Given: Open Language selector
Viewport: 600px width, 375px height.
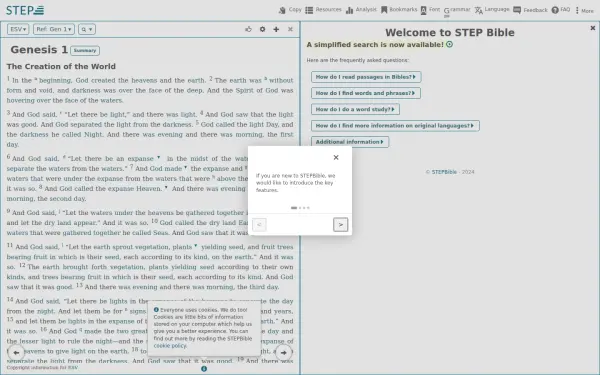Looking at the screenshot, I should (x=492, y=10).
